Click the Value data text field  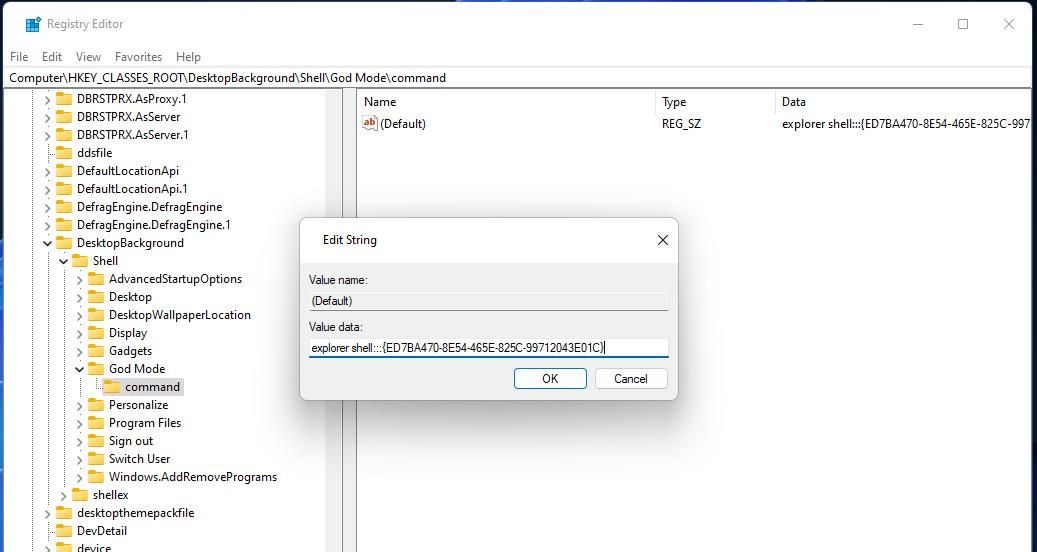[x=489, y=348]
